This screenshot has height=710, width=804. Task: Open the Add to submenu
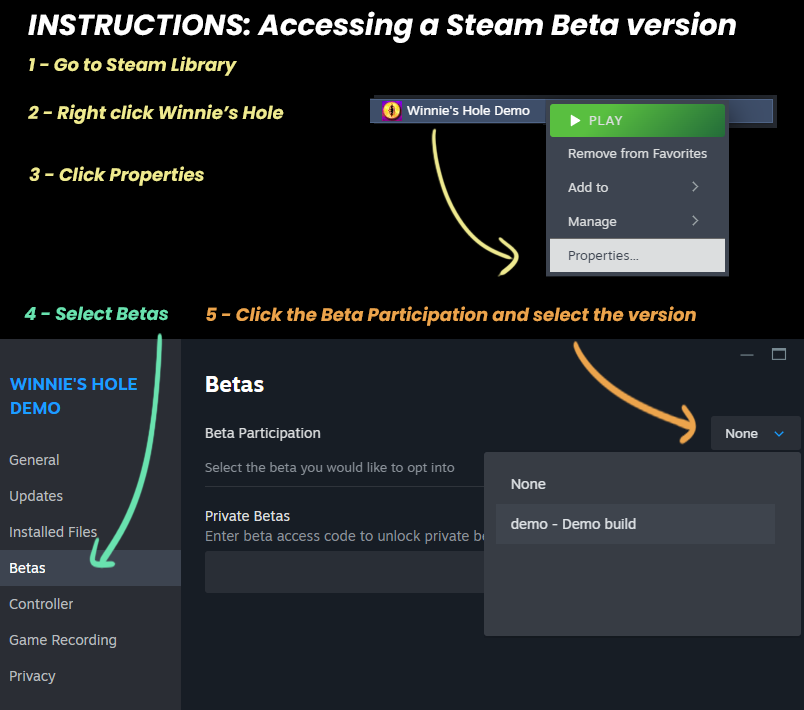[x=637, y=187]
